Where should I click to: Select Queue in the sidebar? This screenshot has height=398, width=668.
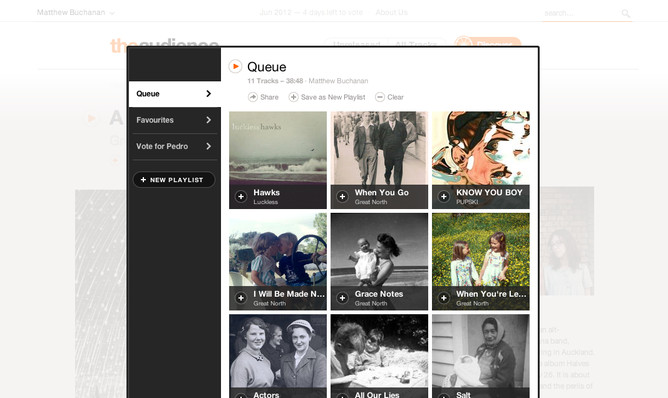pyautogui.click(x=175, y=94)
